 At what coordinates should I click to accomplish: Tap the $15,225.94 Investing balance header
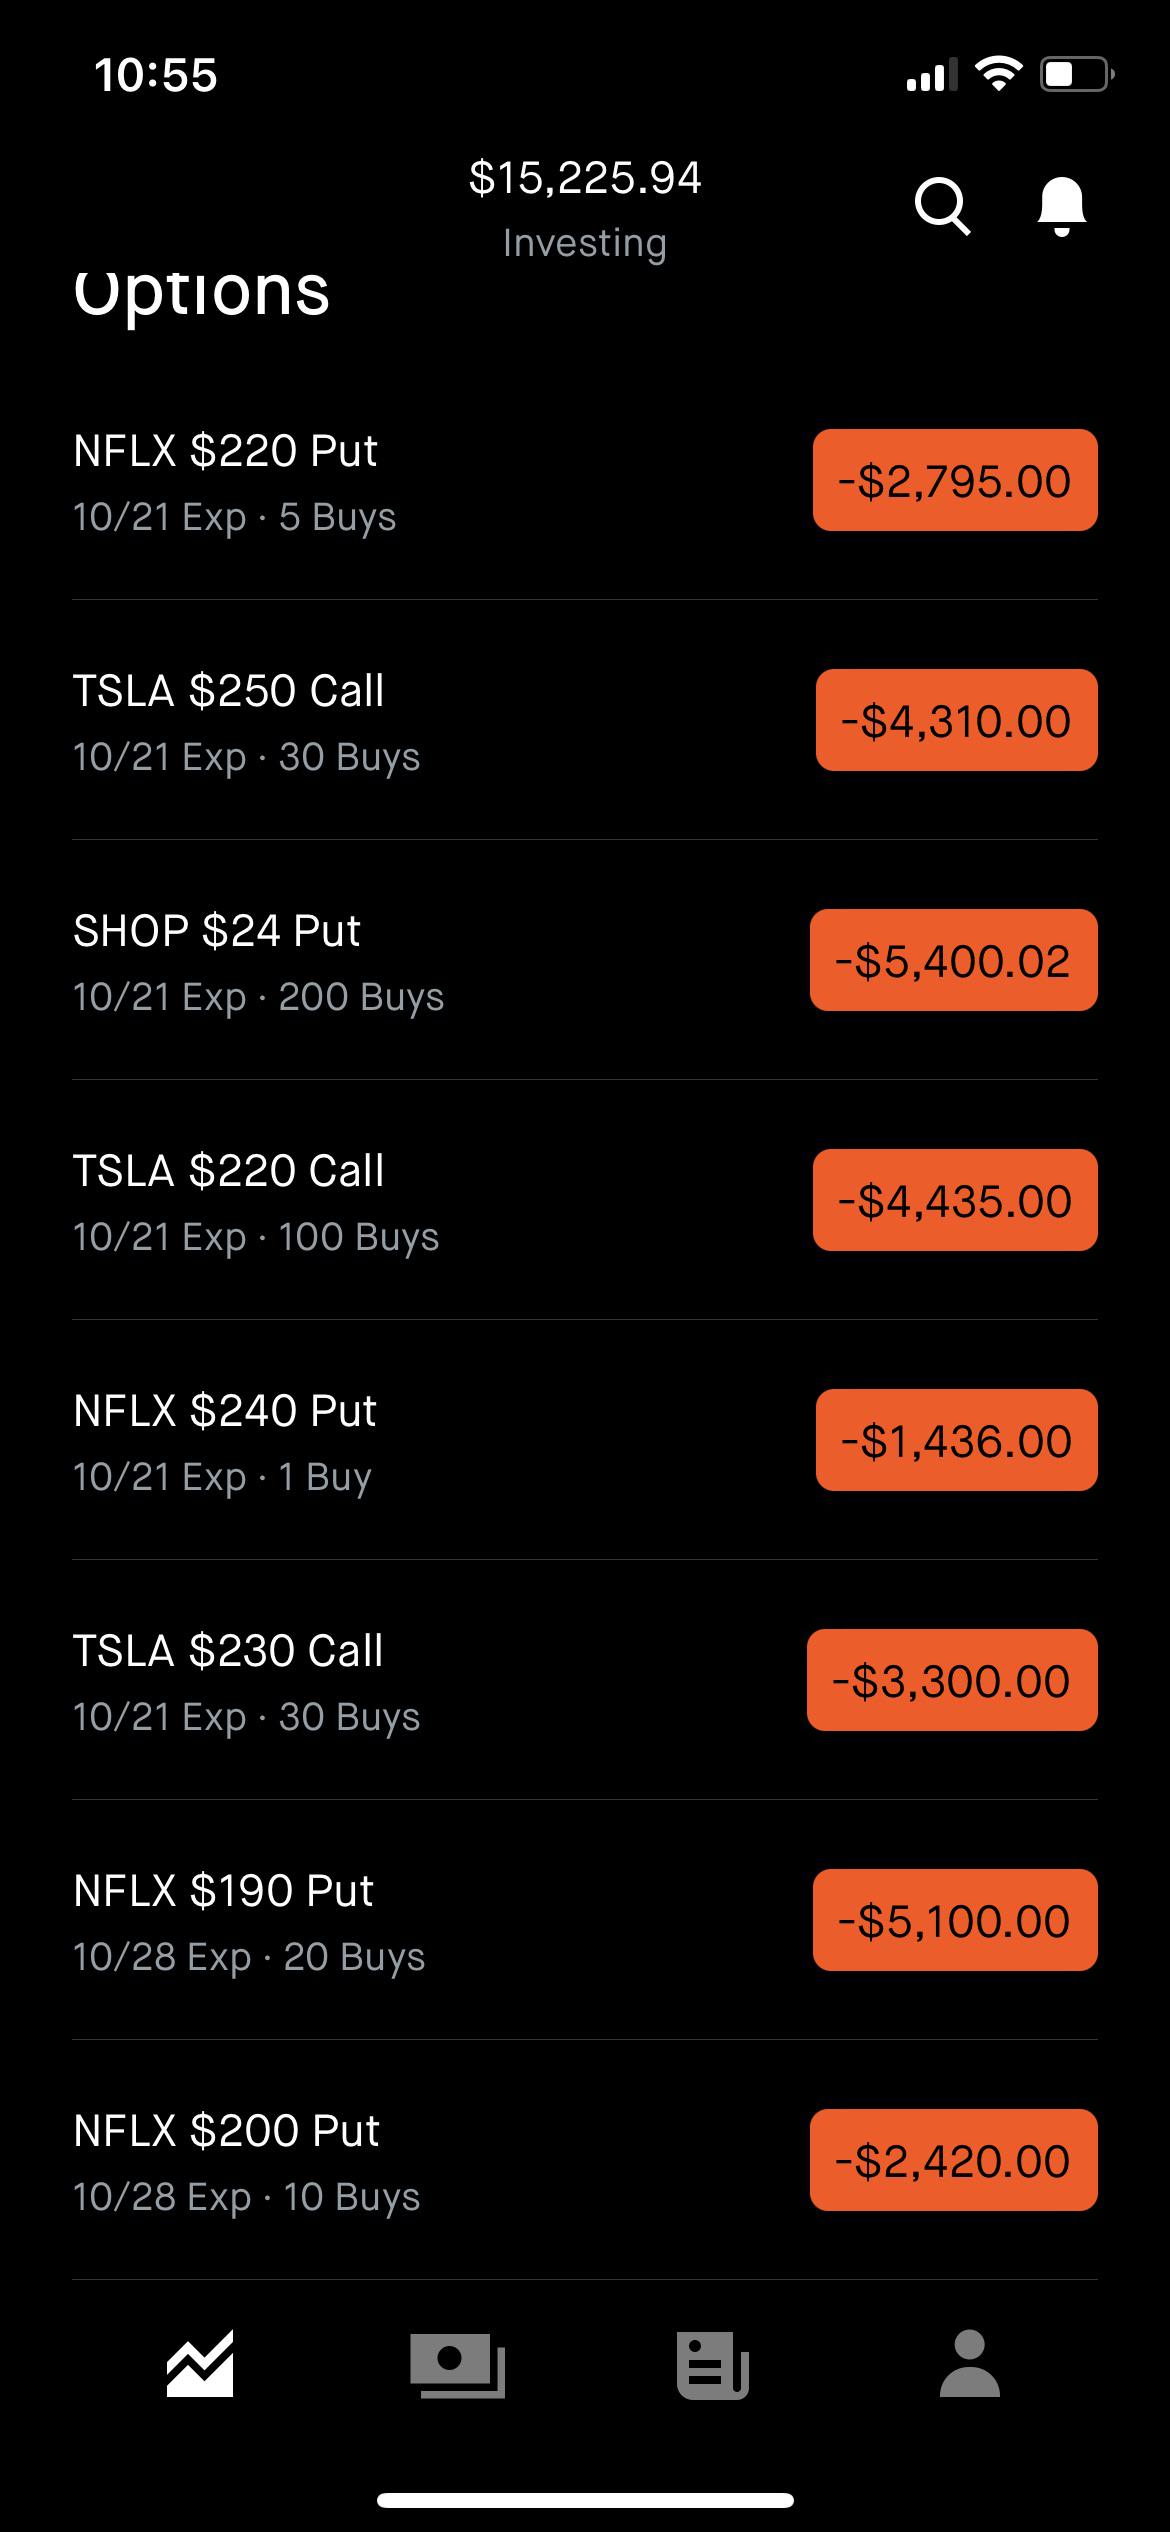tap(585, 208)
